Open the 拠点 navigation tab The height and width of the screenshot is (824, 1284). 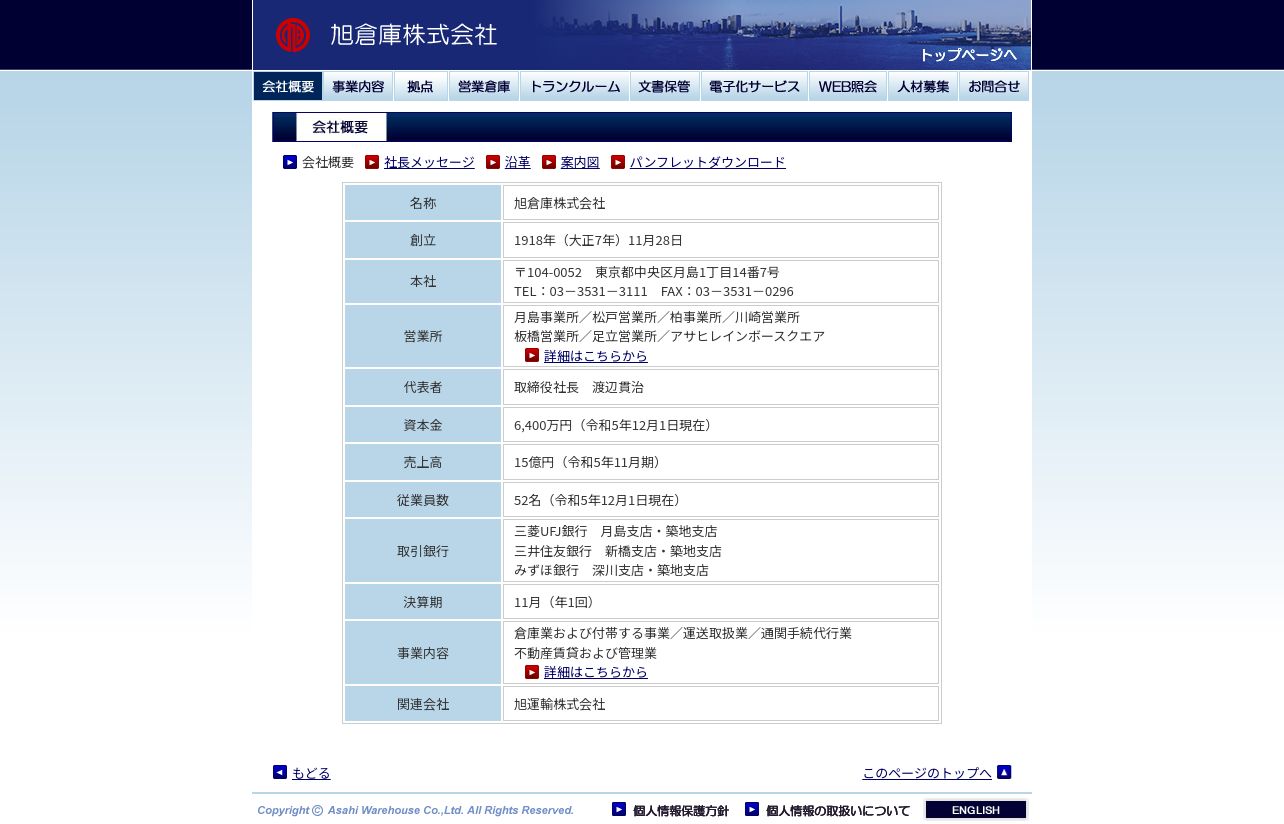(x=421, y=86)
